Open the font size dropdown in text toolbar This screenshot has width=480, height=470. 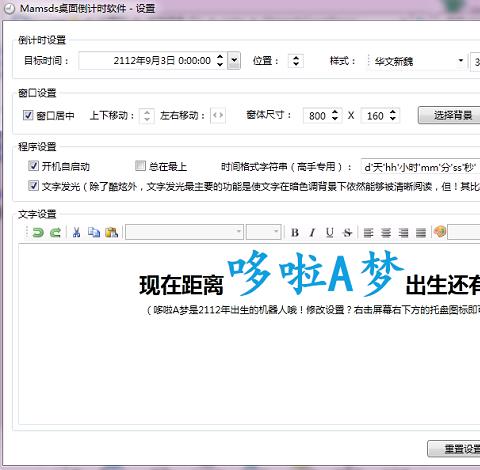(x=276, y=232)
